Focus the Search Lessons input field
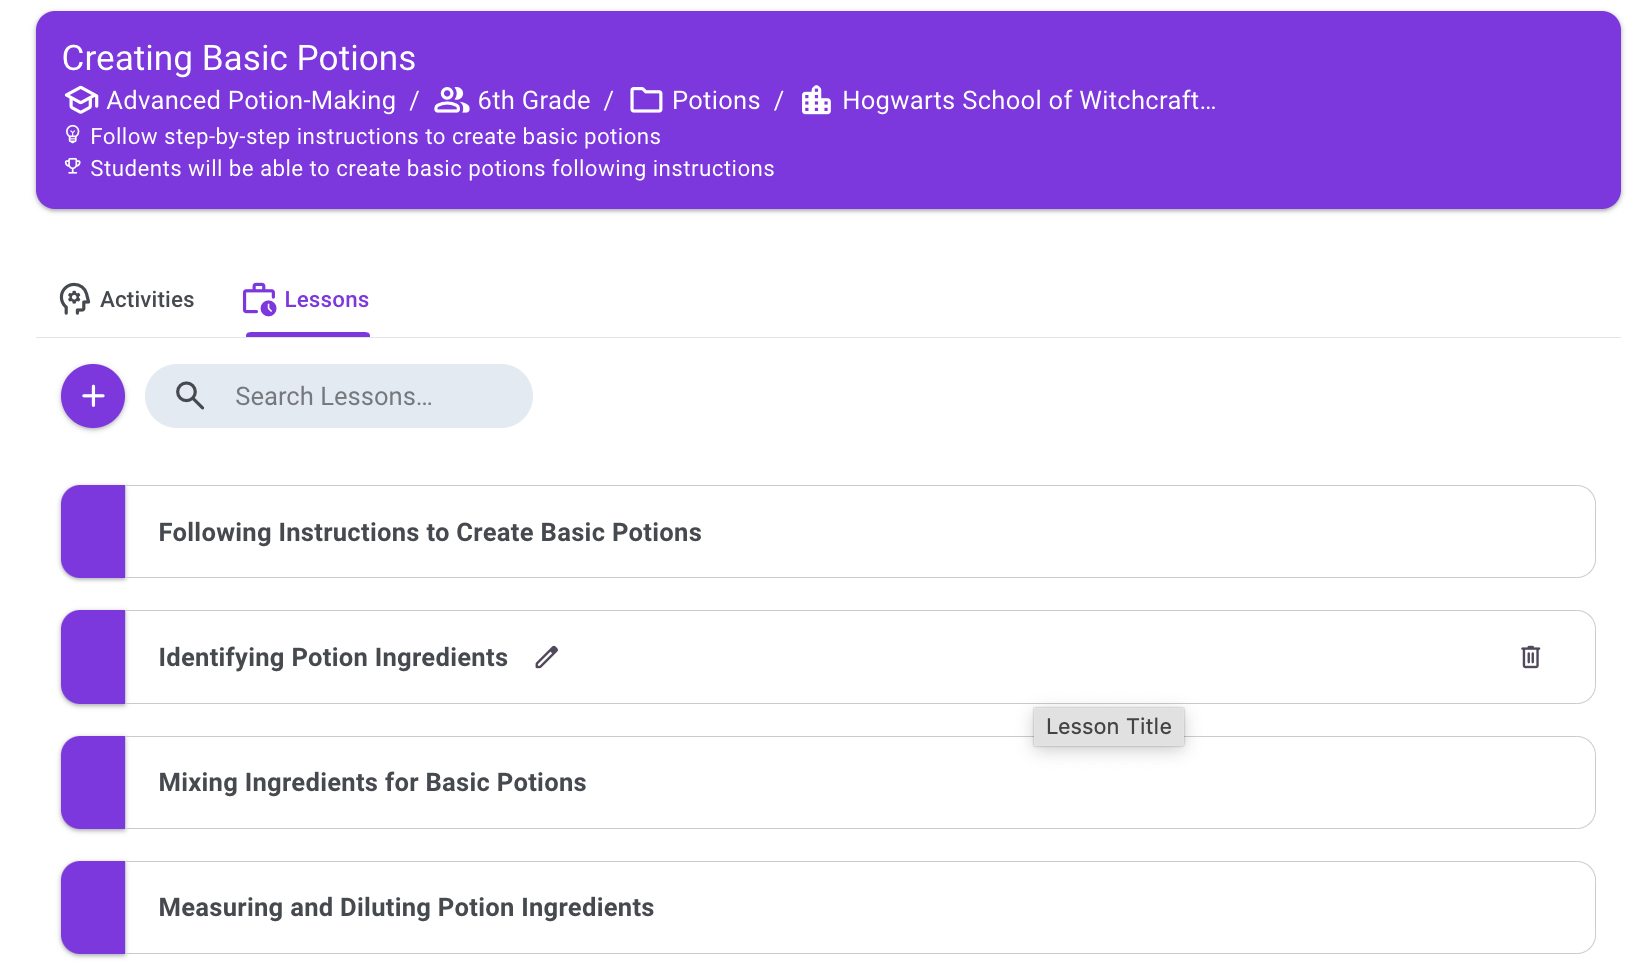The image size is (1634, 976). pyautogui.click(x=339, y=396)
